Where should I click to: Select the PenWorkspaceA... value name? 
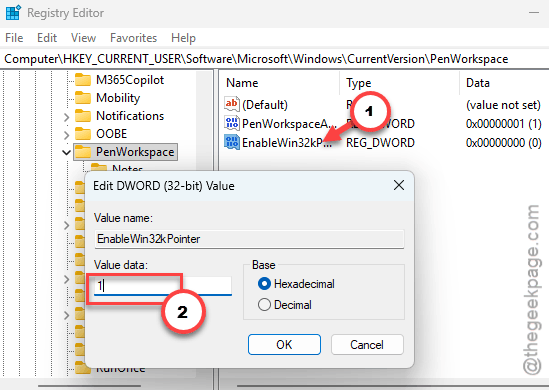point(289,124)
